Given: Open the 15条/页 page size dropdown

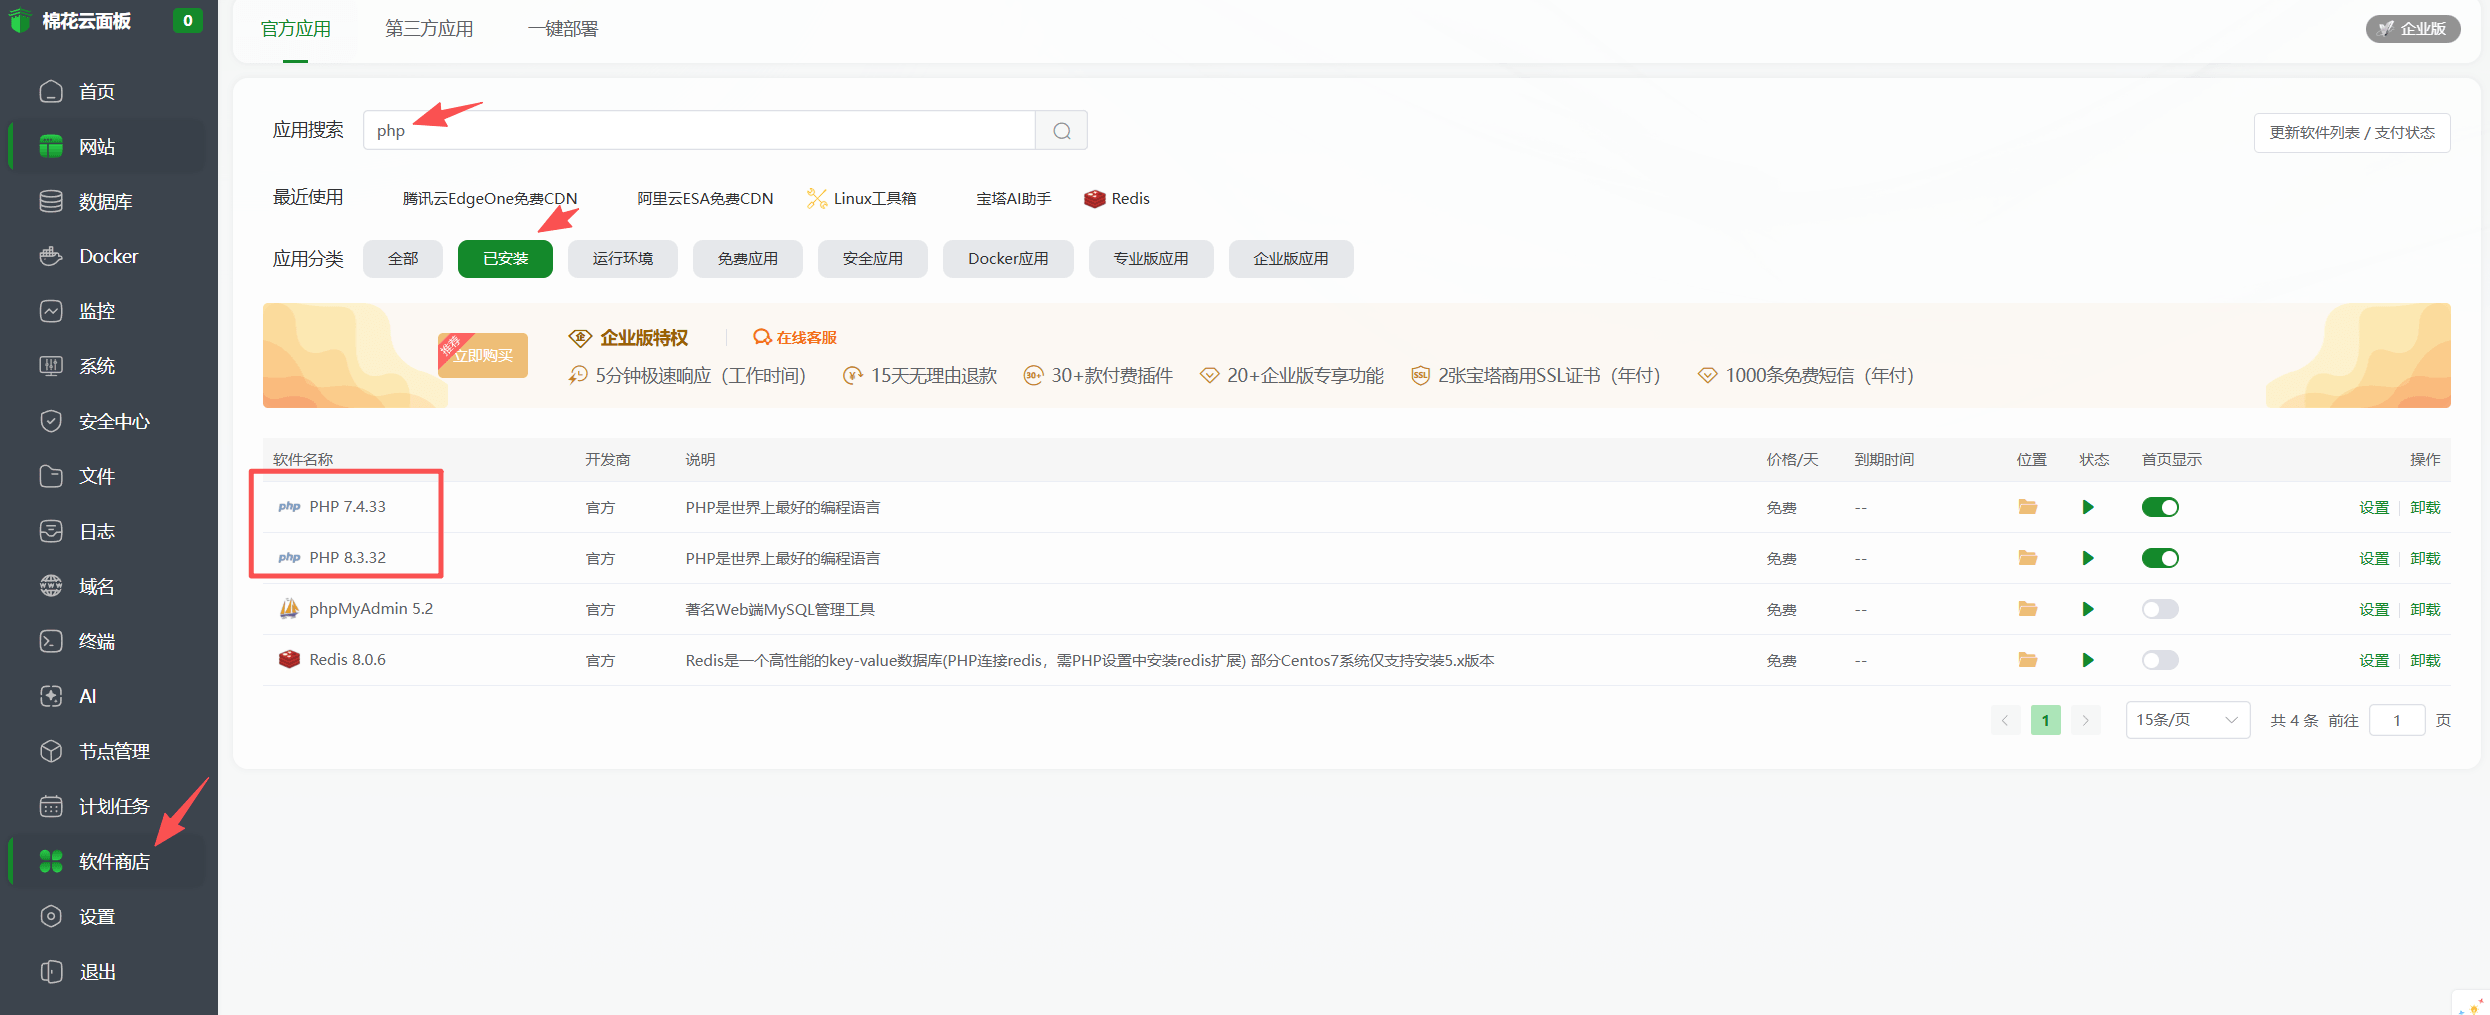Looking at the screenshot, I should pyautogui.click(x=2187, y=720).
